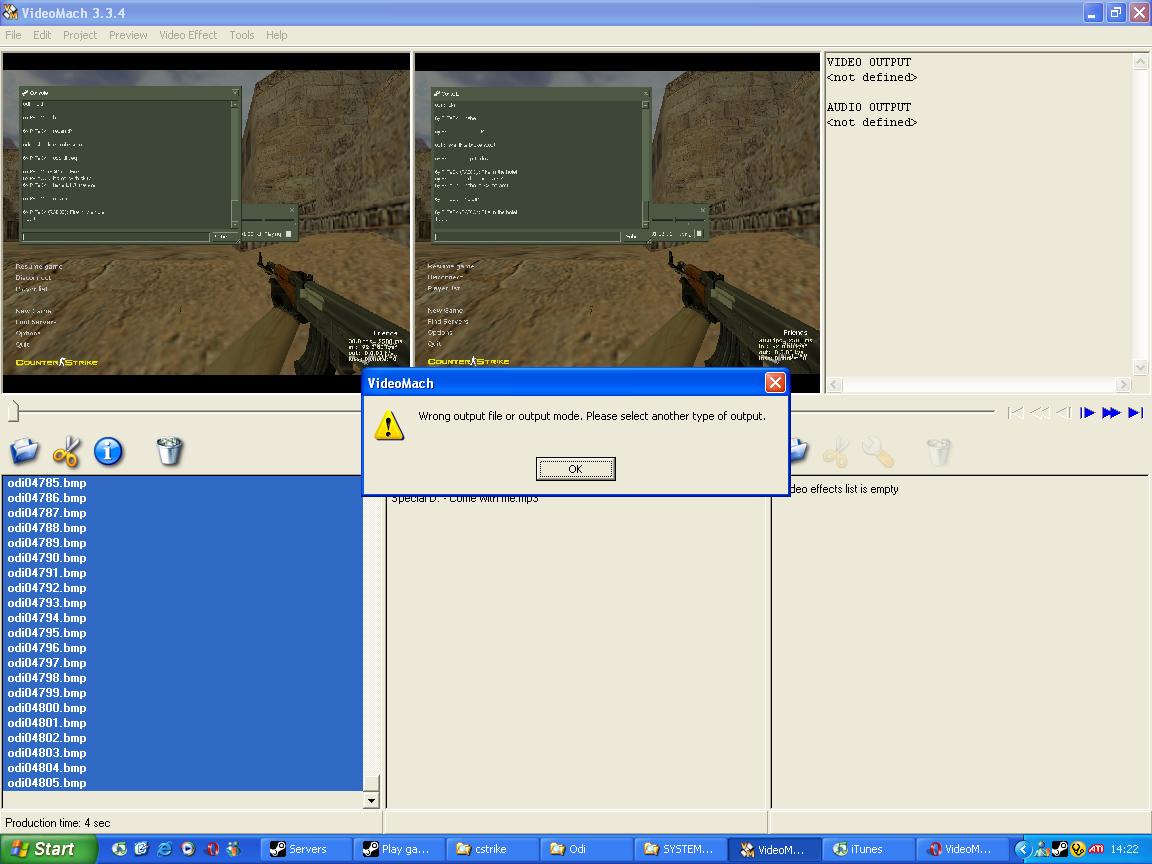Switch to iTunes in the taskbar
The height and width of the screenshot is (864, 1152).
coord(867,849)
